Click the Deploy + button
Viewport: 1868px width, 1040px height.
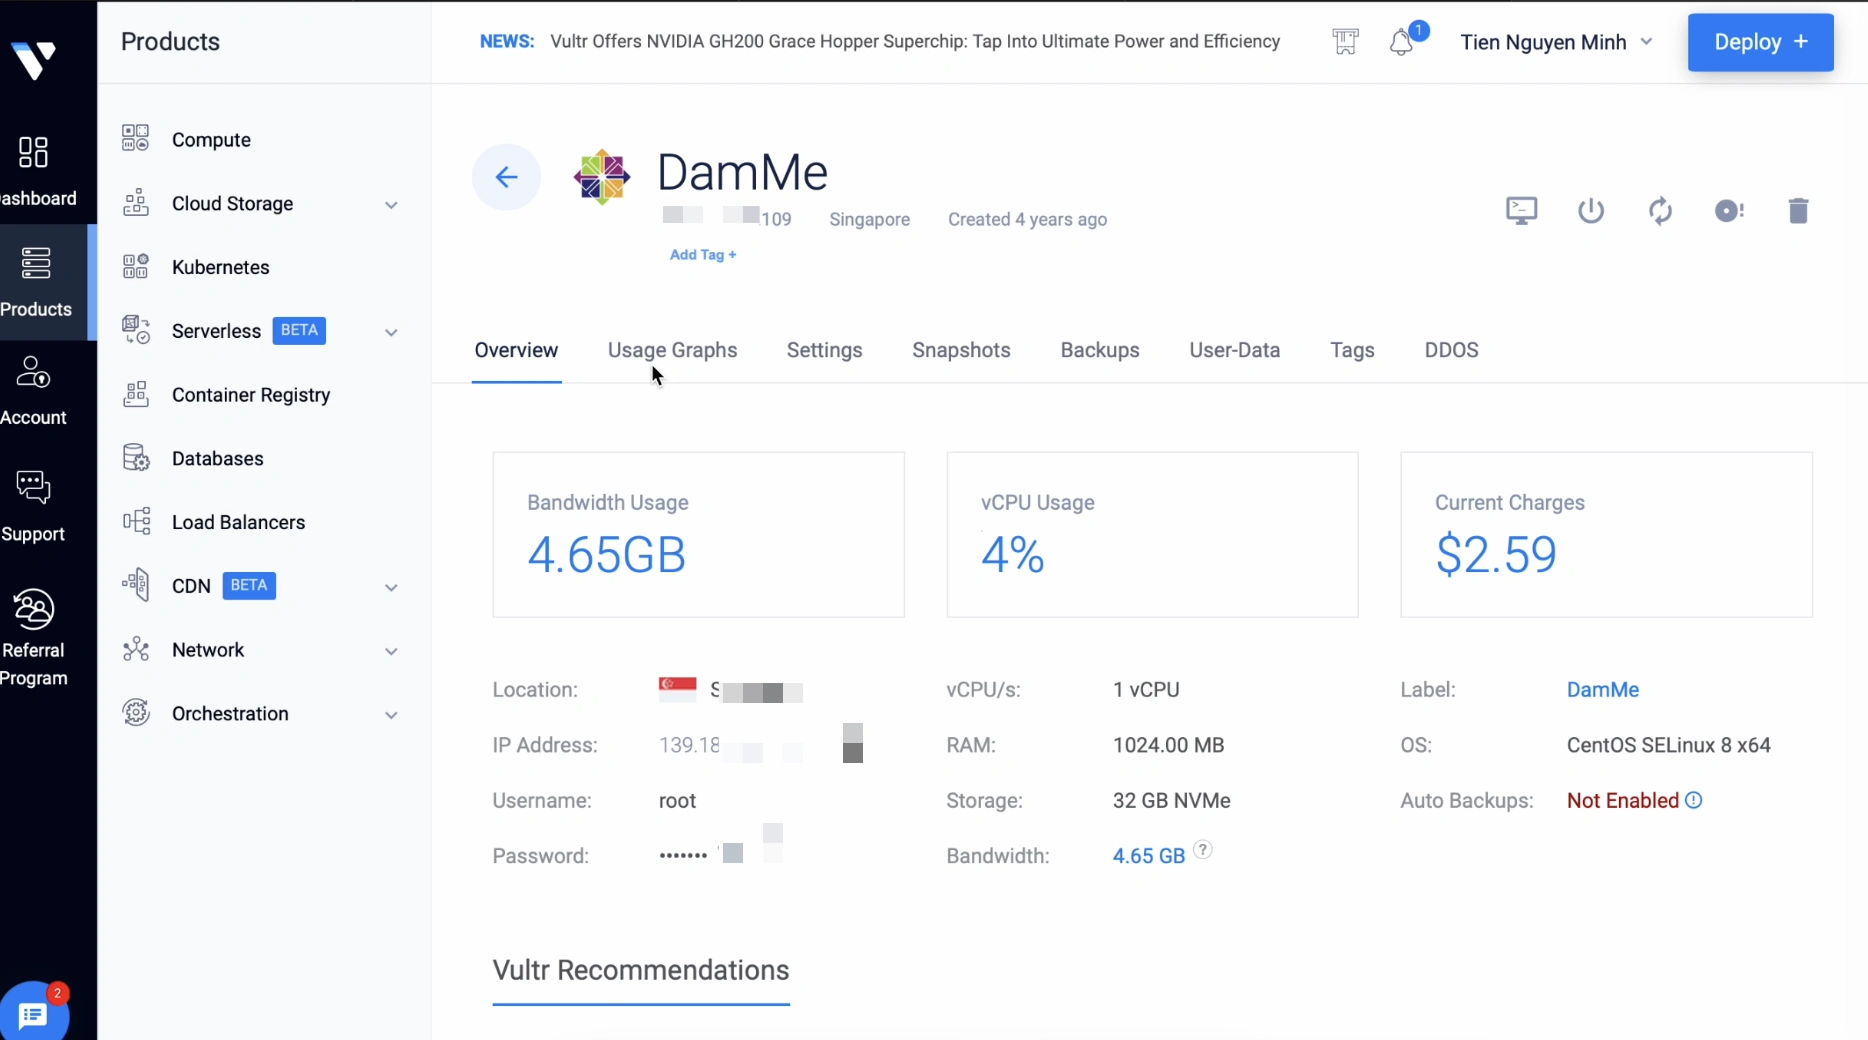(x=1761, y=42)
